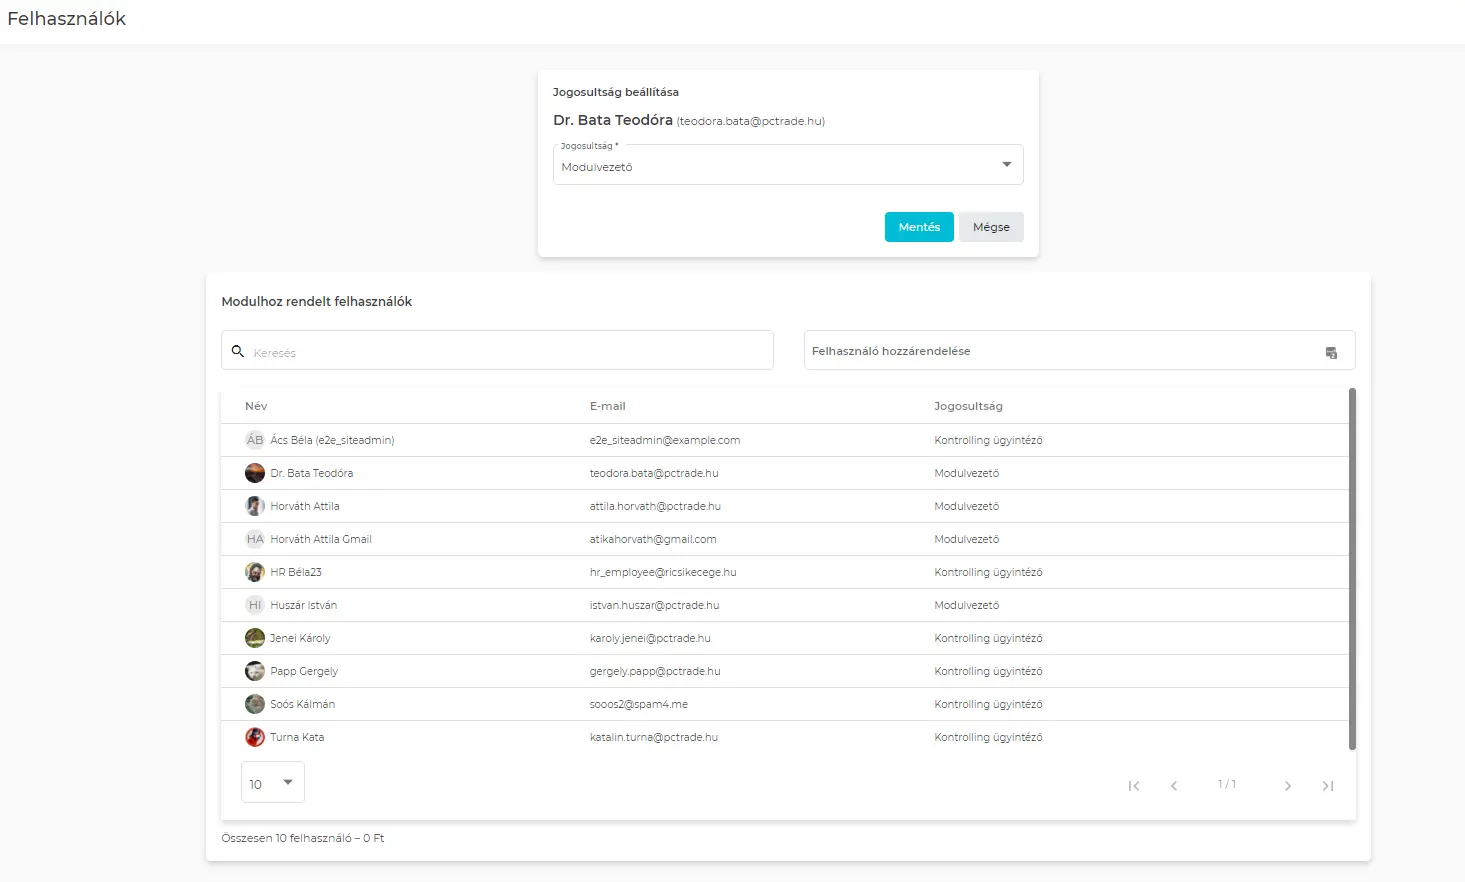Click the assign user icon in the Felhasználó hozzárendelése field
This screenshot has height=882, width=1465.
coord(1331,352)
